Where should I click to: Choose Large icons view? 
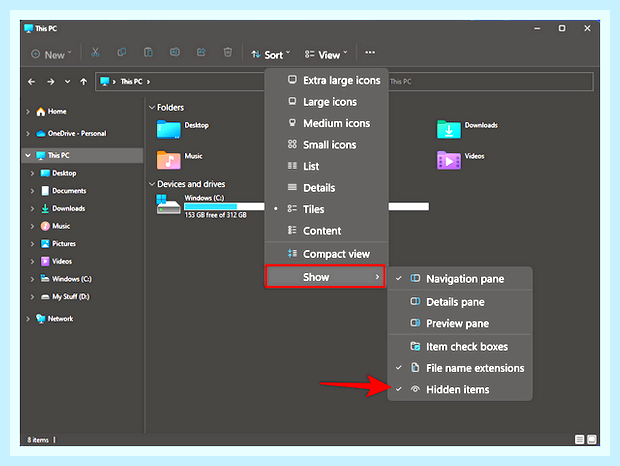click(326, 102)
